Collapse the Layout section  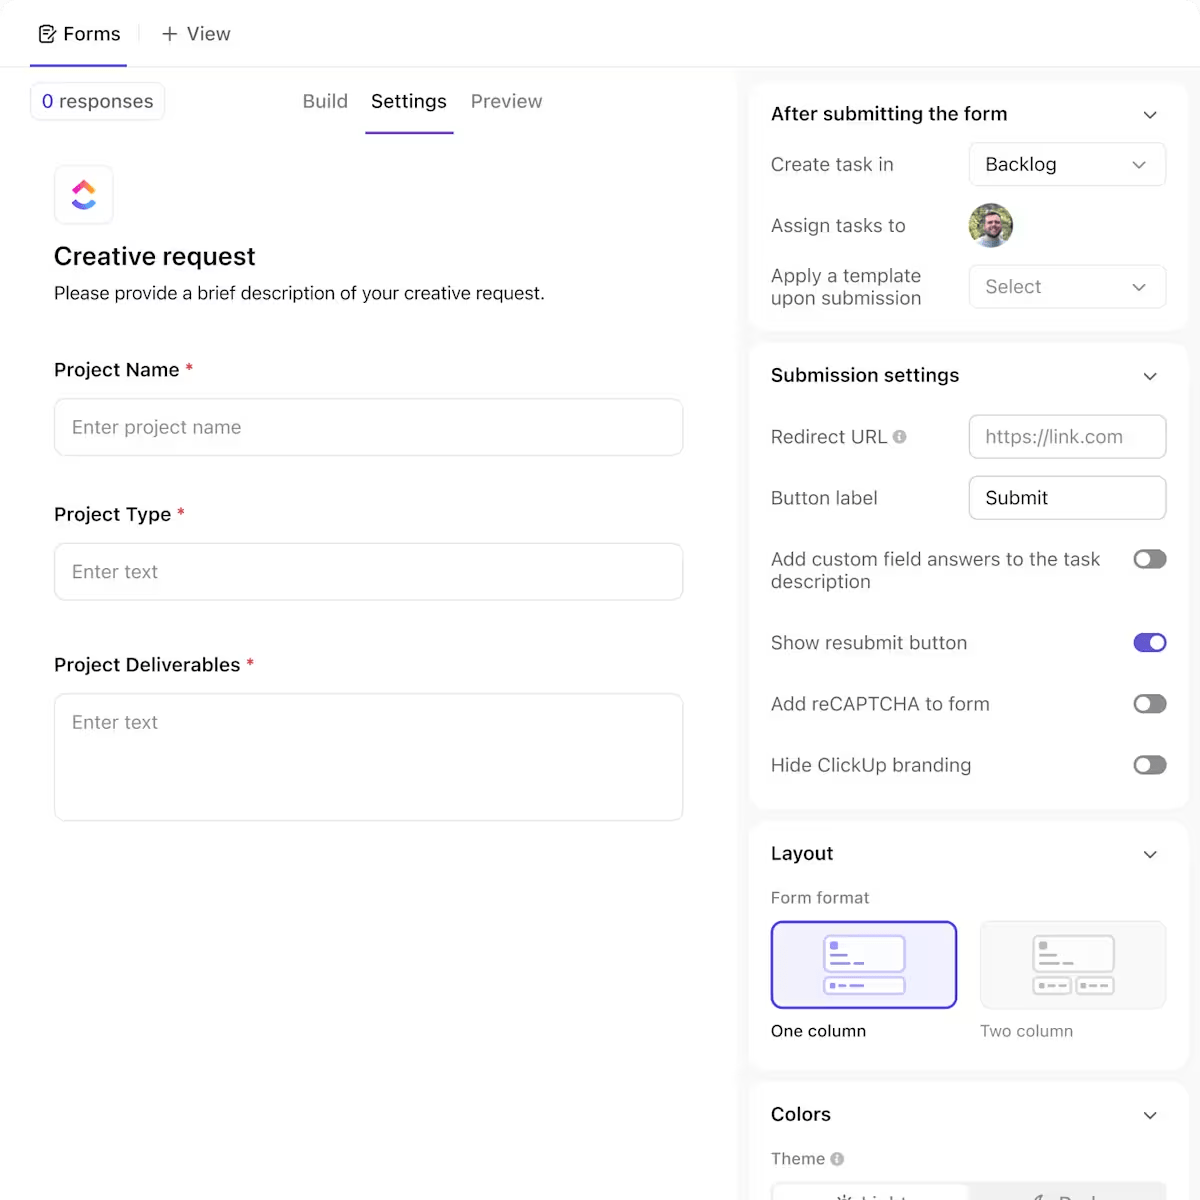1149,854
